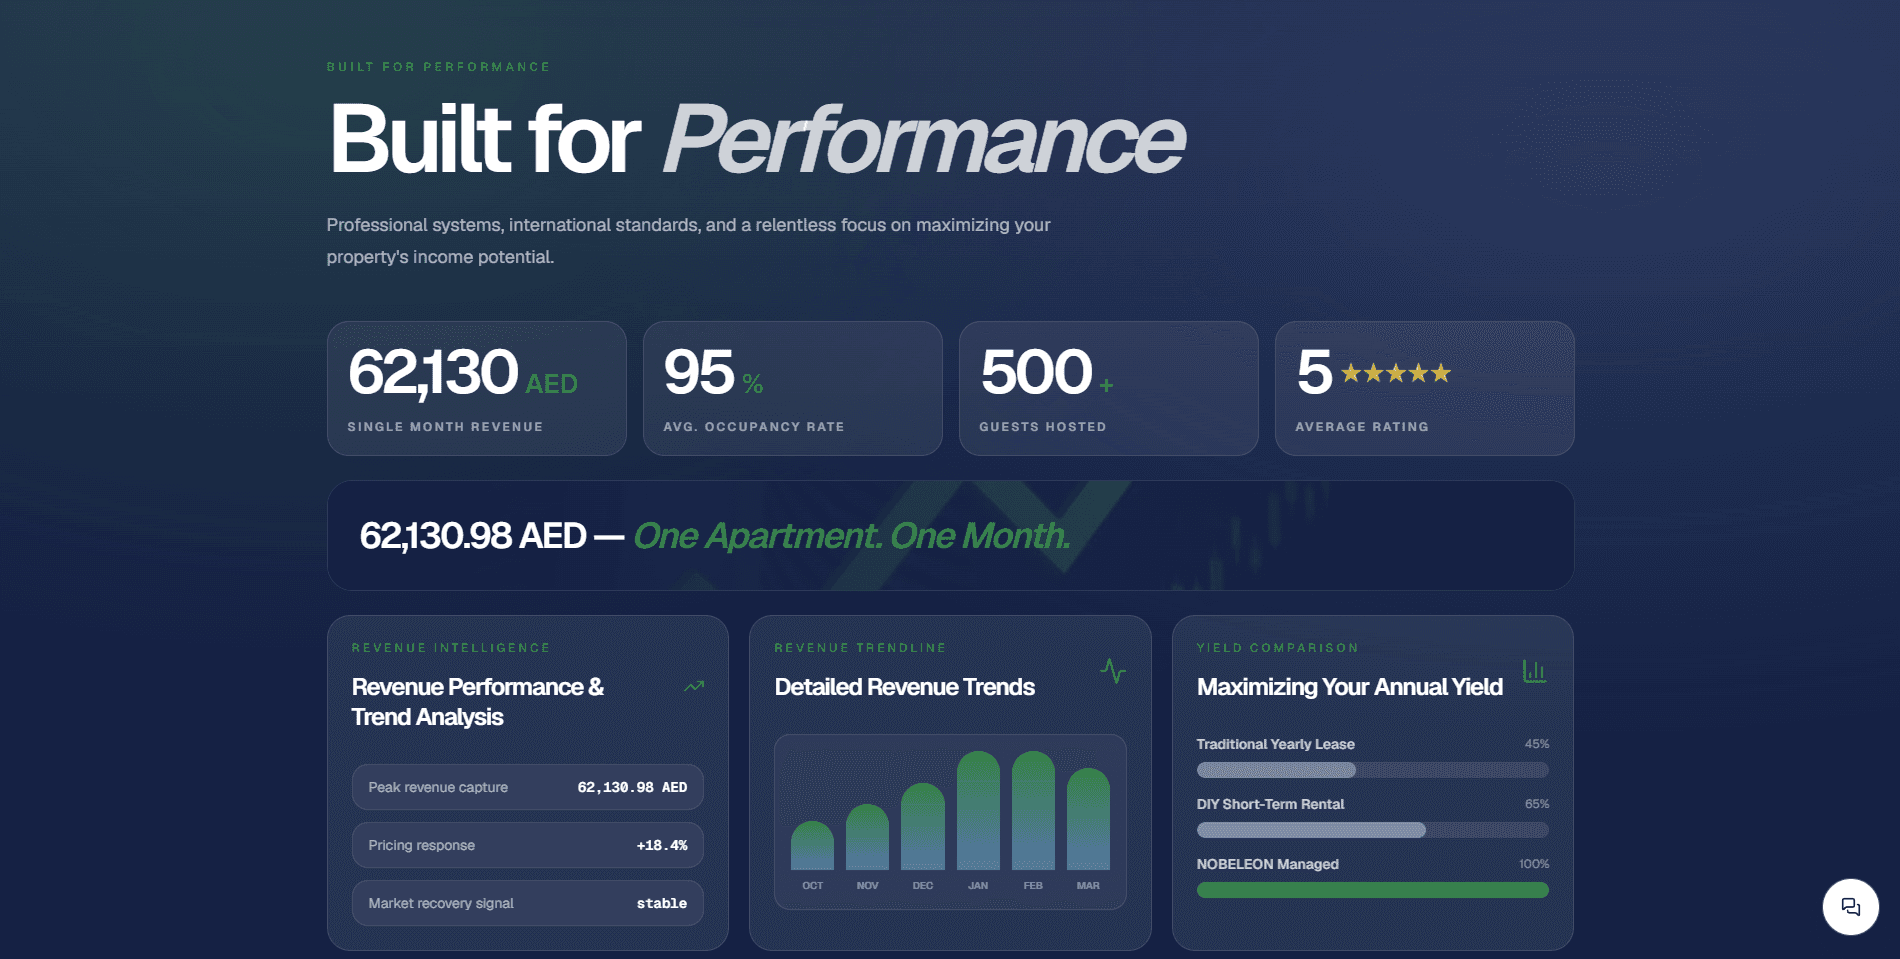This screenshot has width=1900, height=959.
Task: Click the '+18.4%' pricing response value
Action: pos(662,846)
